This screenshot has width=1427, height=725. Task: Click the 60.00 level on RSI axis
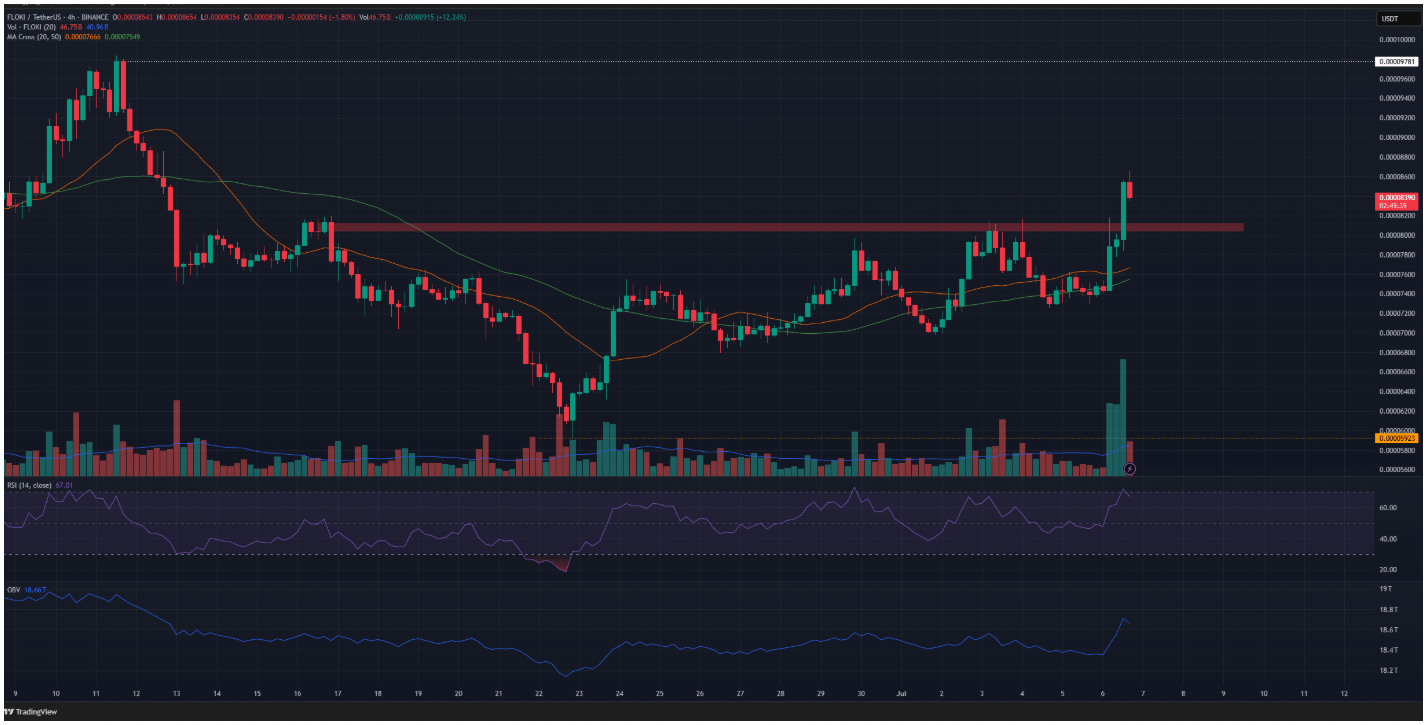pyautogui.click(x=1387, y=508)
